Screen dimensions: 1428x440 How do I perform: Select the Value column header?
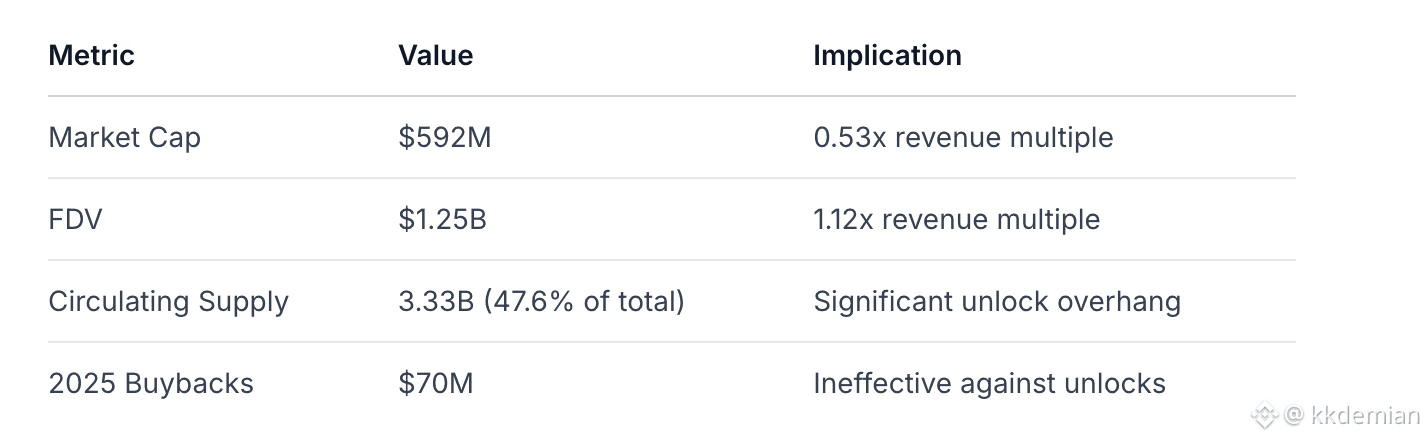(x=435, y=55)
